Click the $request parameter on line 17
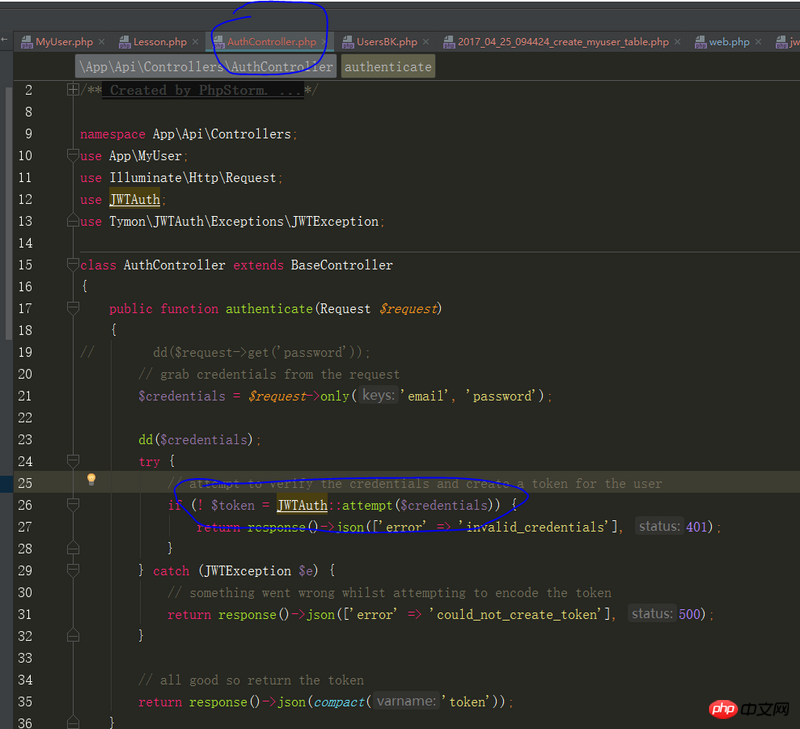The height and width of the screenshot is (729, 800). click(x=408, y=309)
